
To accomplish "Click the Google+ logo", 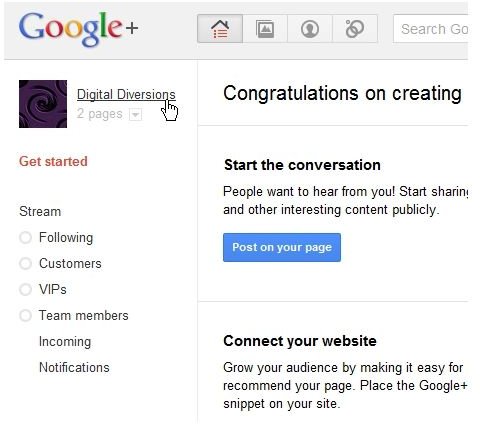I will point(79,29).
